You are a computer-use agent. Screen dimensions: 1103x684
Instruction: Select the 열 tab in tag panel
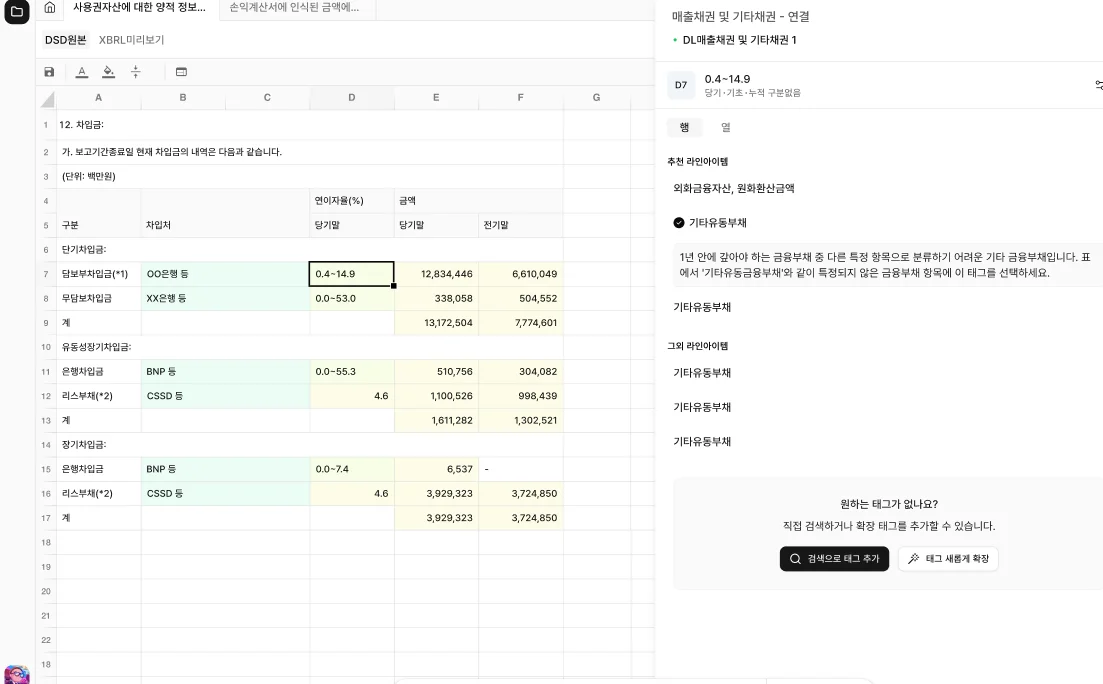[726, 128]
